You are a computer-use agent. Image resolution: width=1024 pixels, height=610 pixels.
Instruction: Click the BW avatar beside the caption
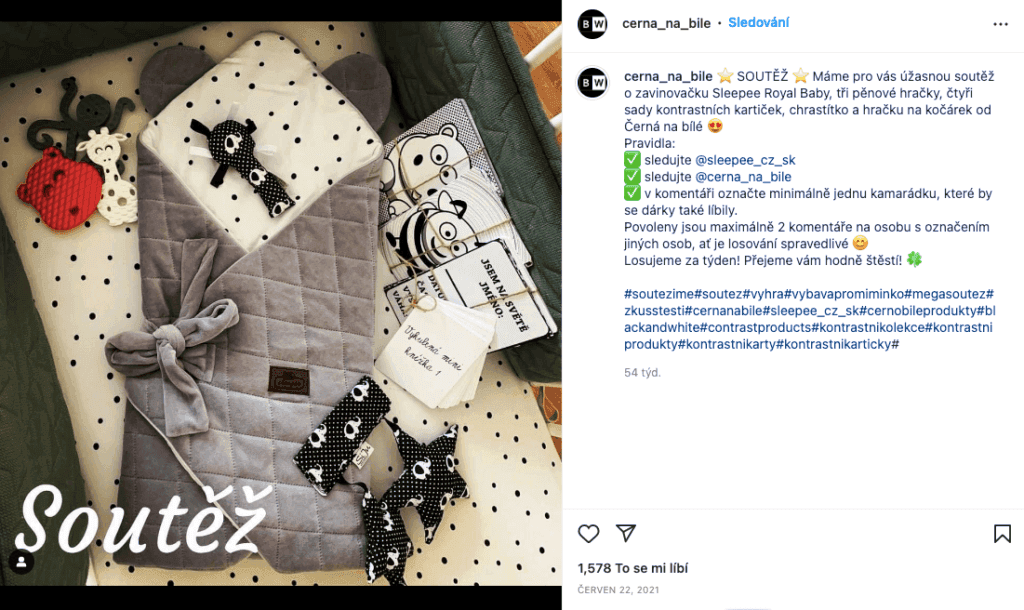[x=593, y=83]
